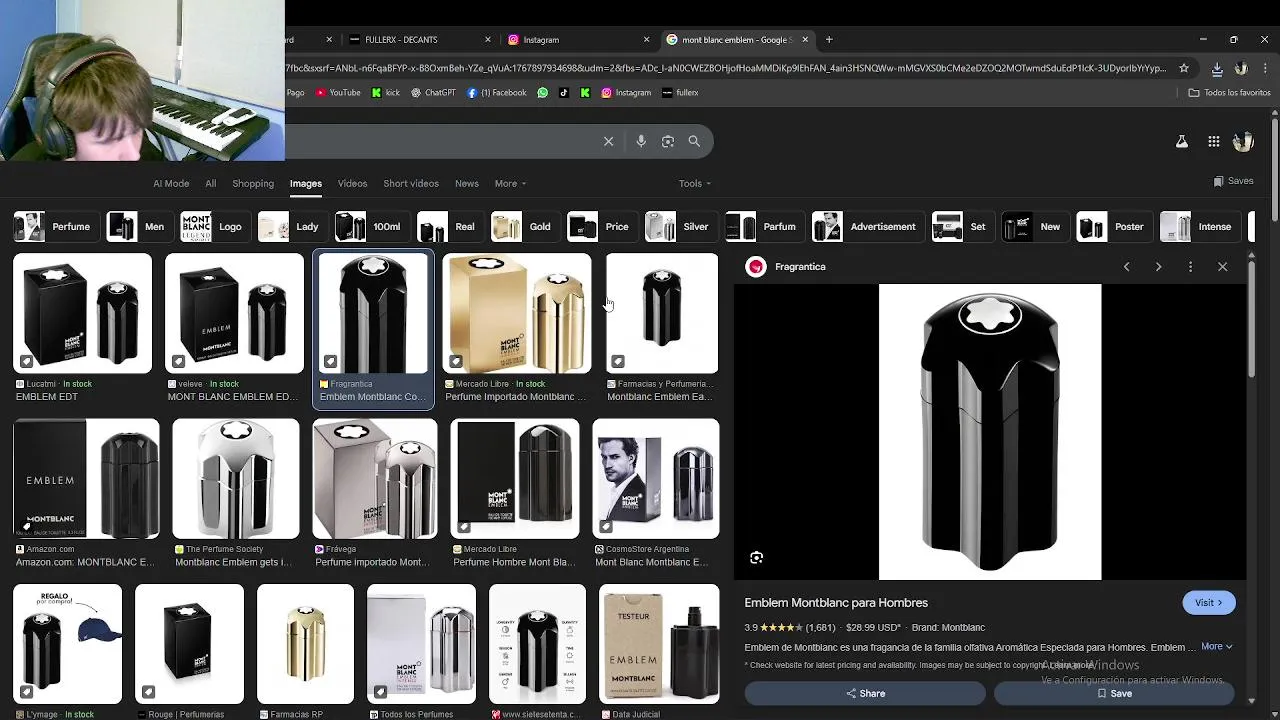Open Chrome downloads icon
The height and width of the screenshot is (720, 1280).
point(1217,68)
